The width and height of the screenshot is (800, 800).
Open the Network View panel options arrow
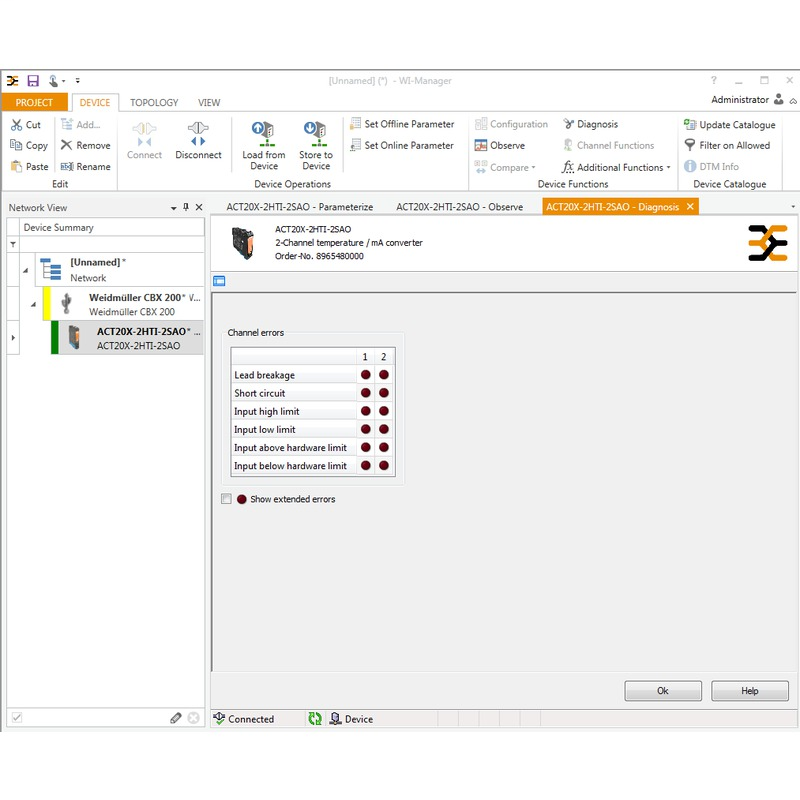(173, 208)
